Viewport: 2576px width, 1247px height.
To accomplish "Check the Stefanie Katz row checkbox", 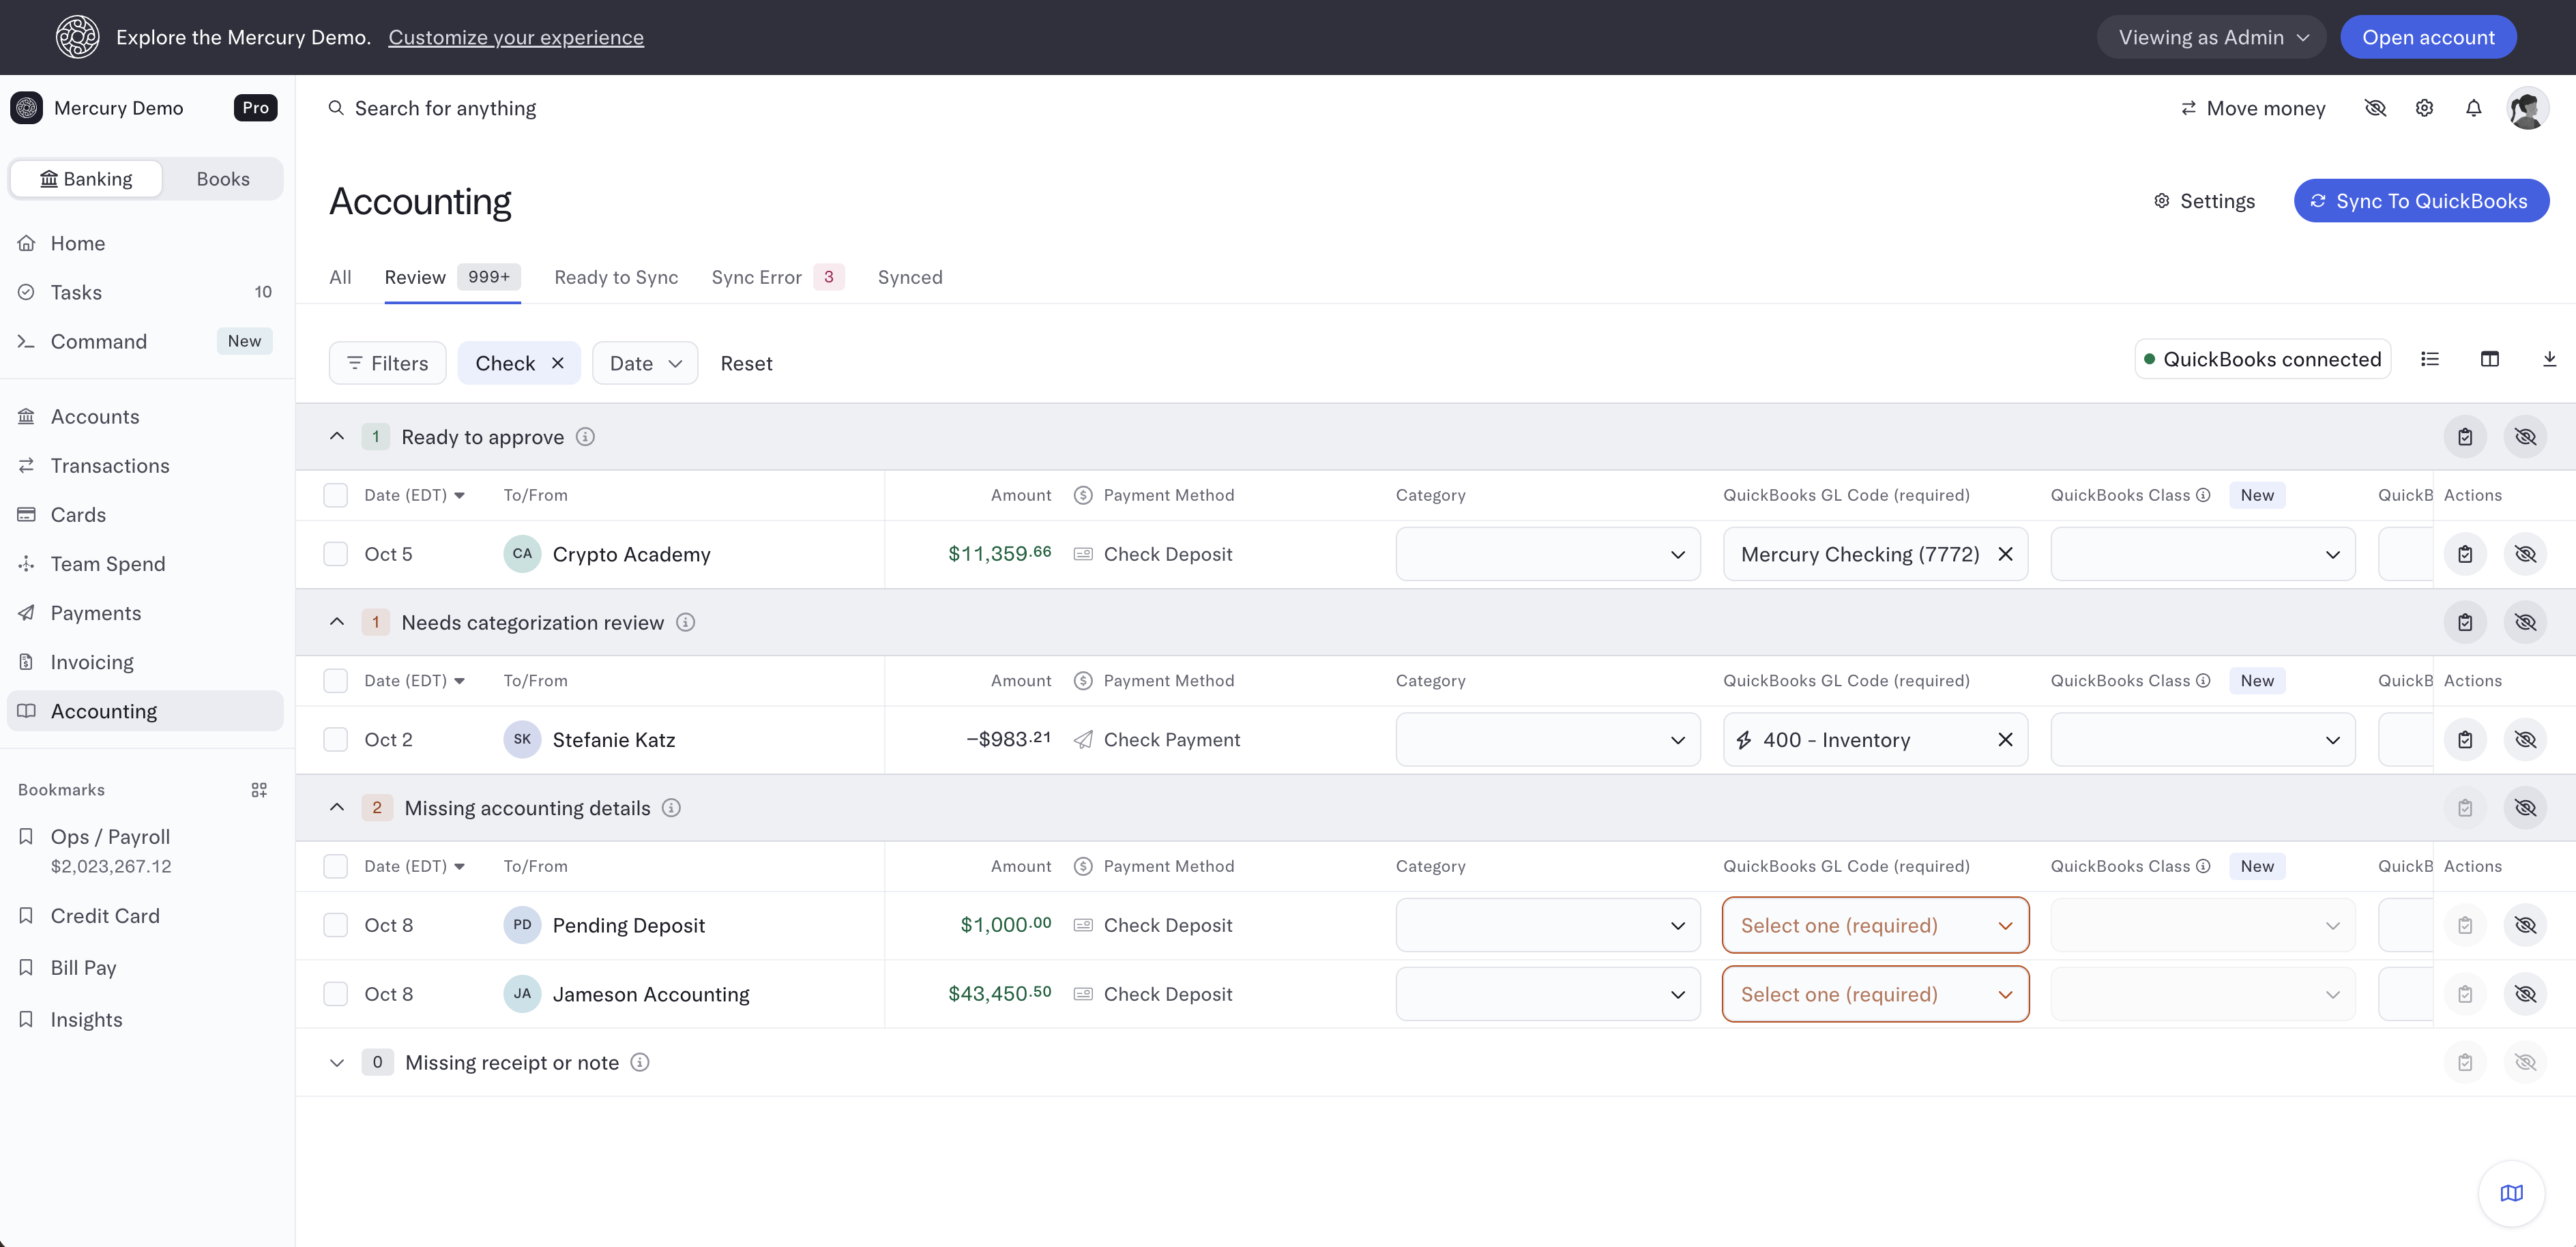I will click(x=336, y=740).
